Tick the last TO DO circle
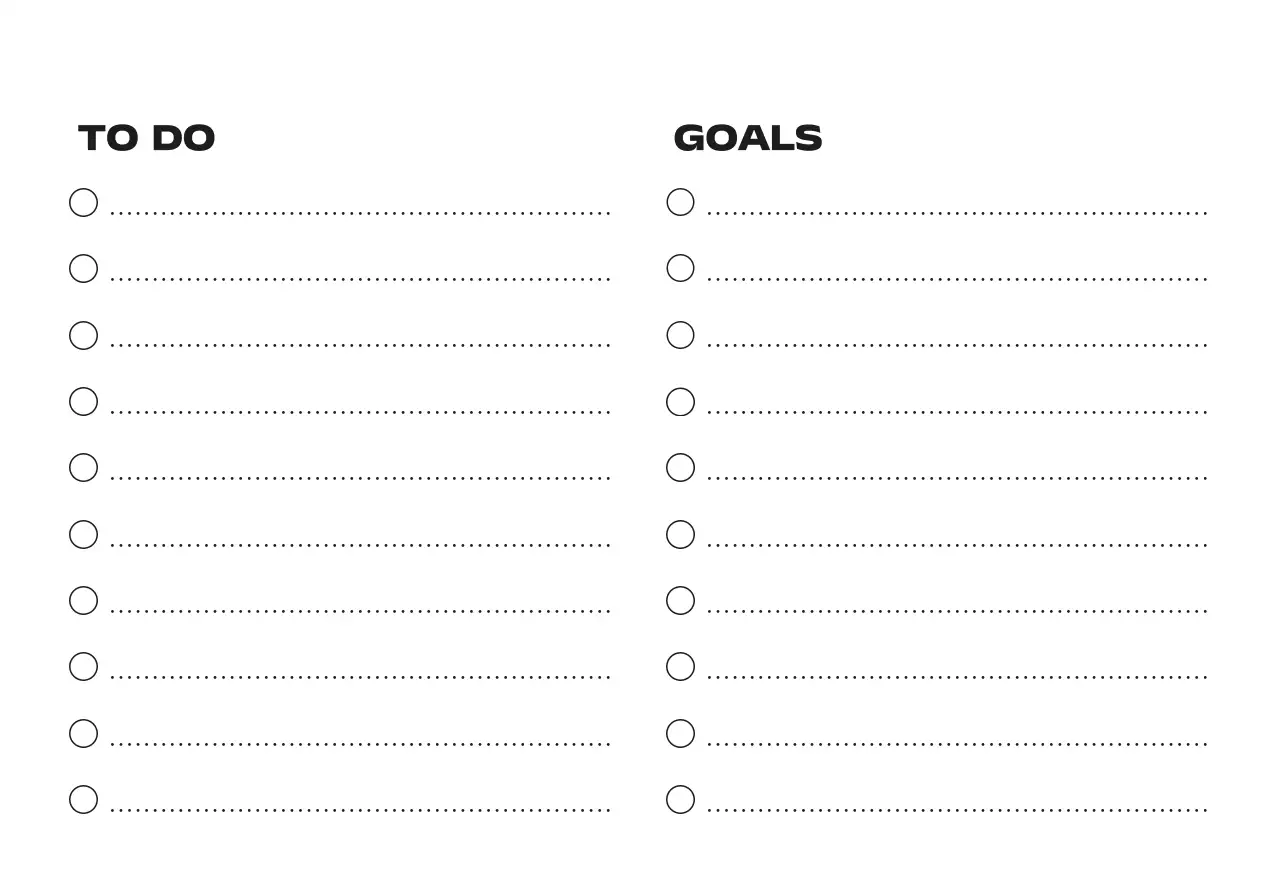Screen dimensions: 1280x880 tap(83, 800)
